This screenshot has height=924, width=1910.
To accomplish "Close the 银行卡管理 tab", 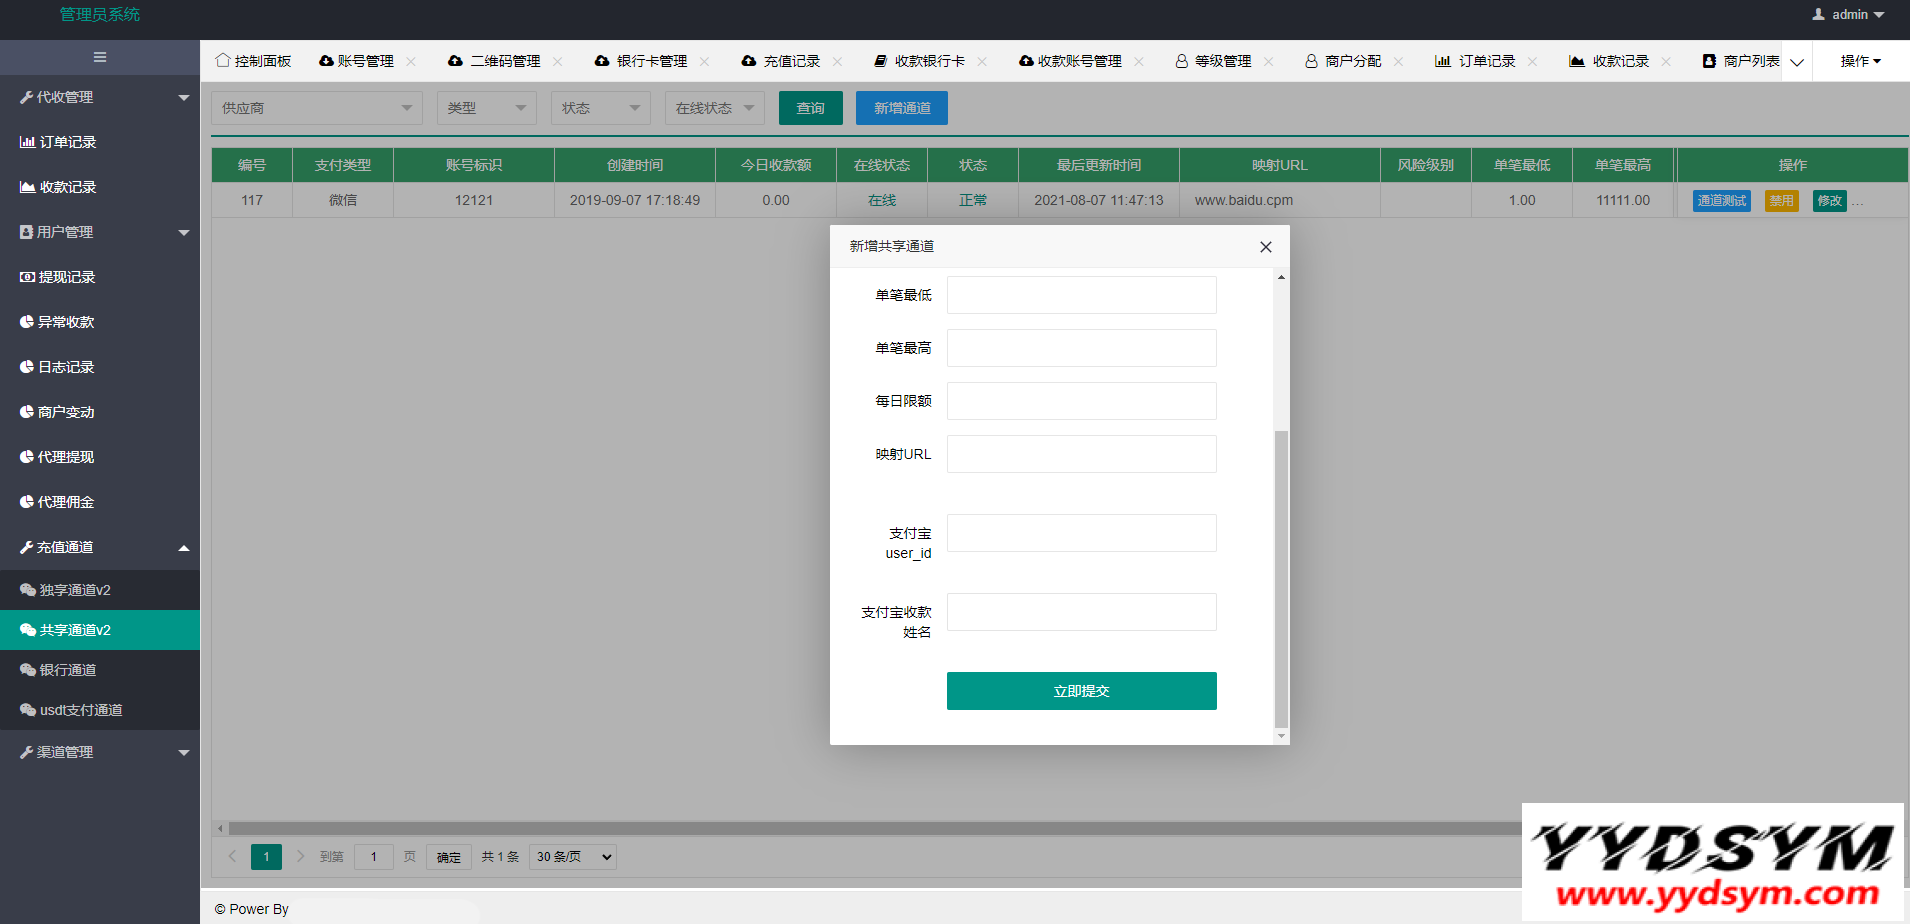I will coord(705,61).
